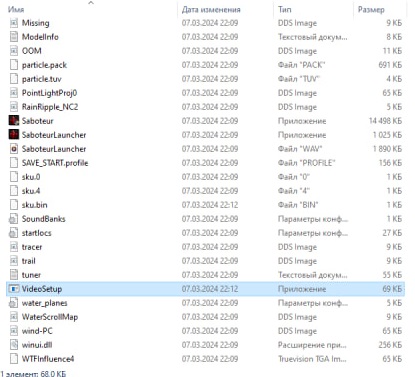The image size is (415, 377).
Task: Click the Расширение при... type cell
Action: point(312,345)
